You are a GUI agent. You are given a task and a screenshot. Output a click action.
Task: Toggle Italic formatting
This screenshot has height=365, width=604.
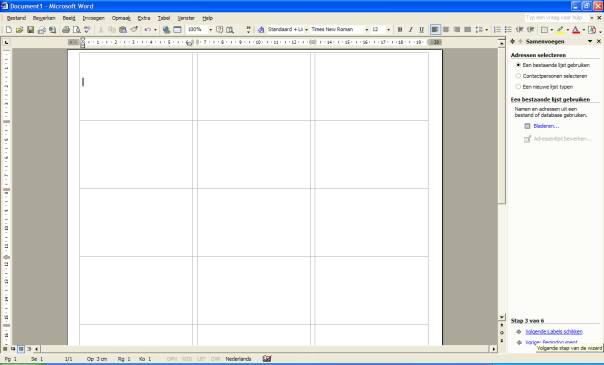411,30
